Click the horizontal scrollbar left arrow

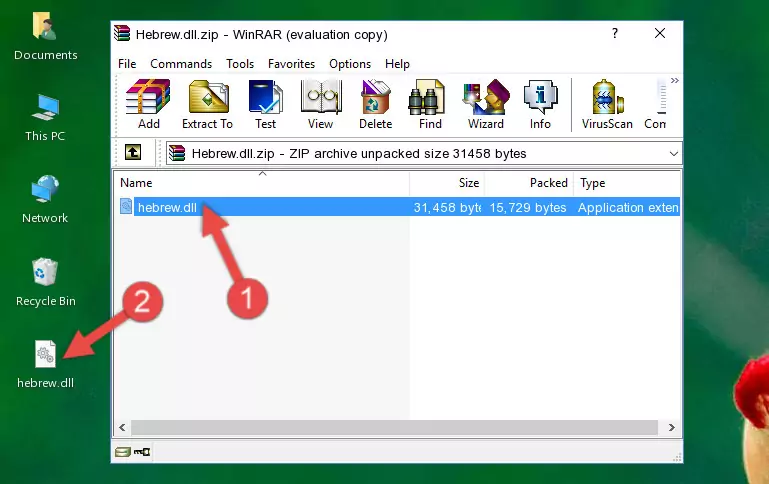(123, 428)
